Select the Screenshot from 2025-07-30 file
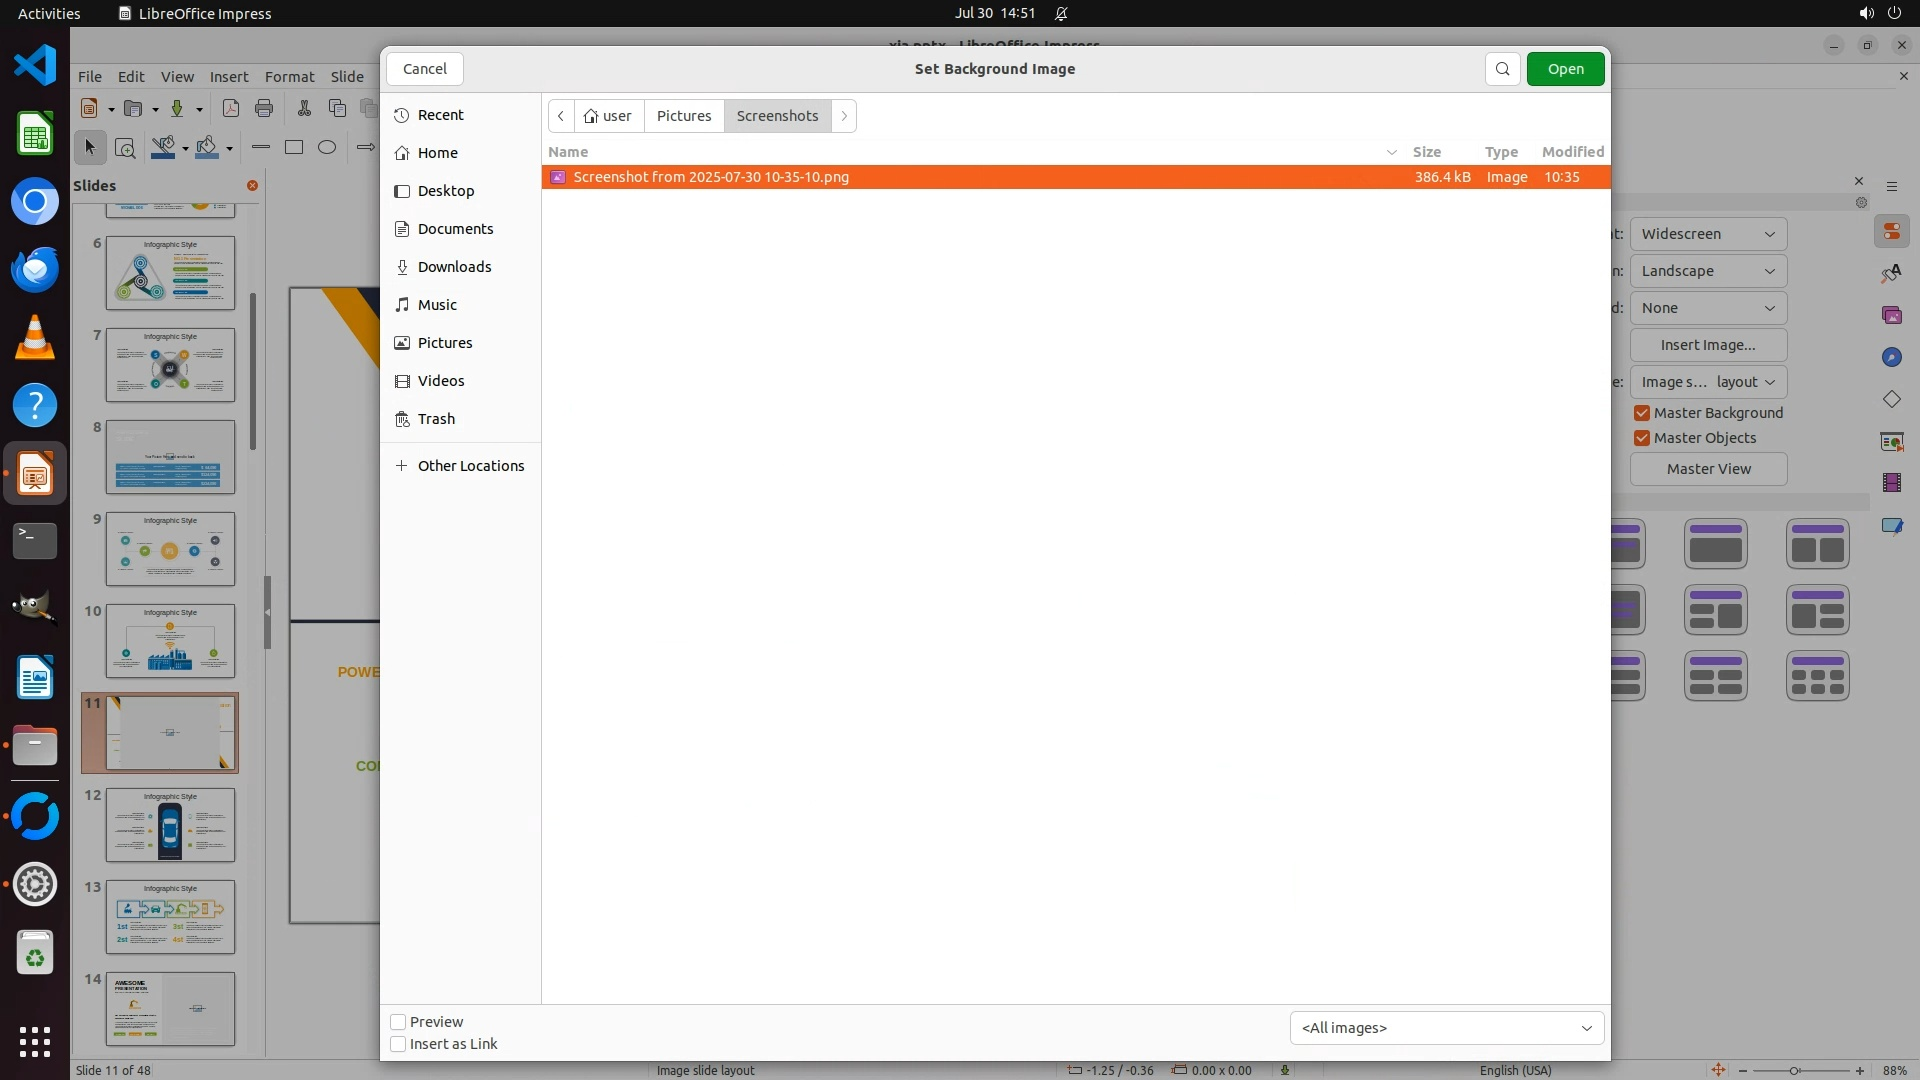The height and width of the screenshot is (1080, 1920). pos(711,177)
